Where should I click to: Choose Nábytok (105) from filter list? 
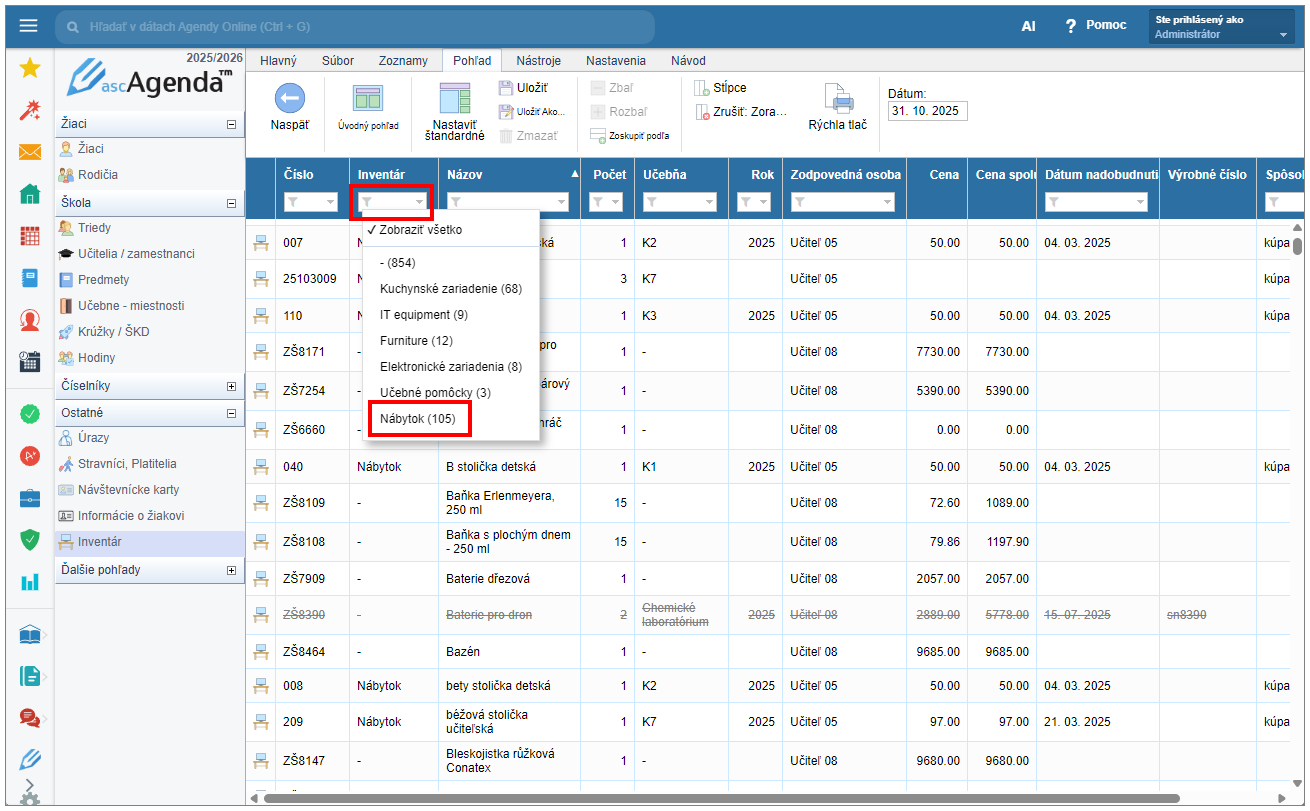pos(417,419)
